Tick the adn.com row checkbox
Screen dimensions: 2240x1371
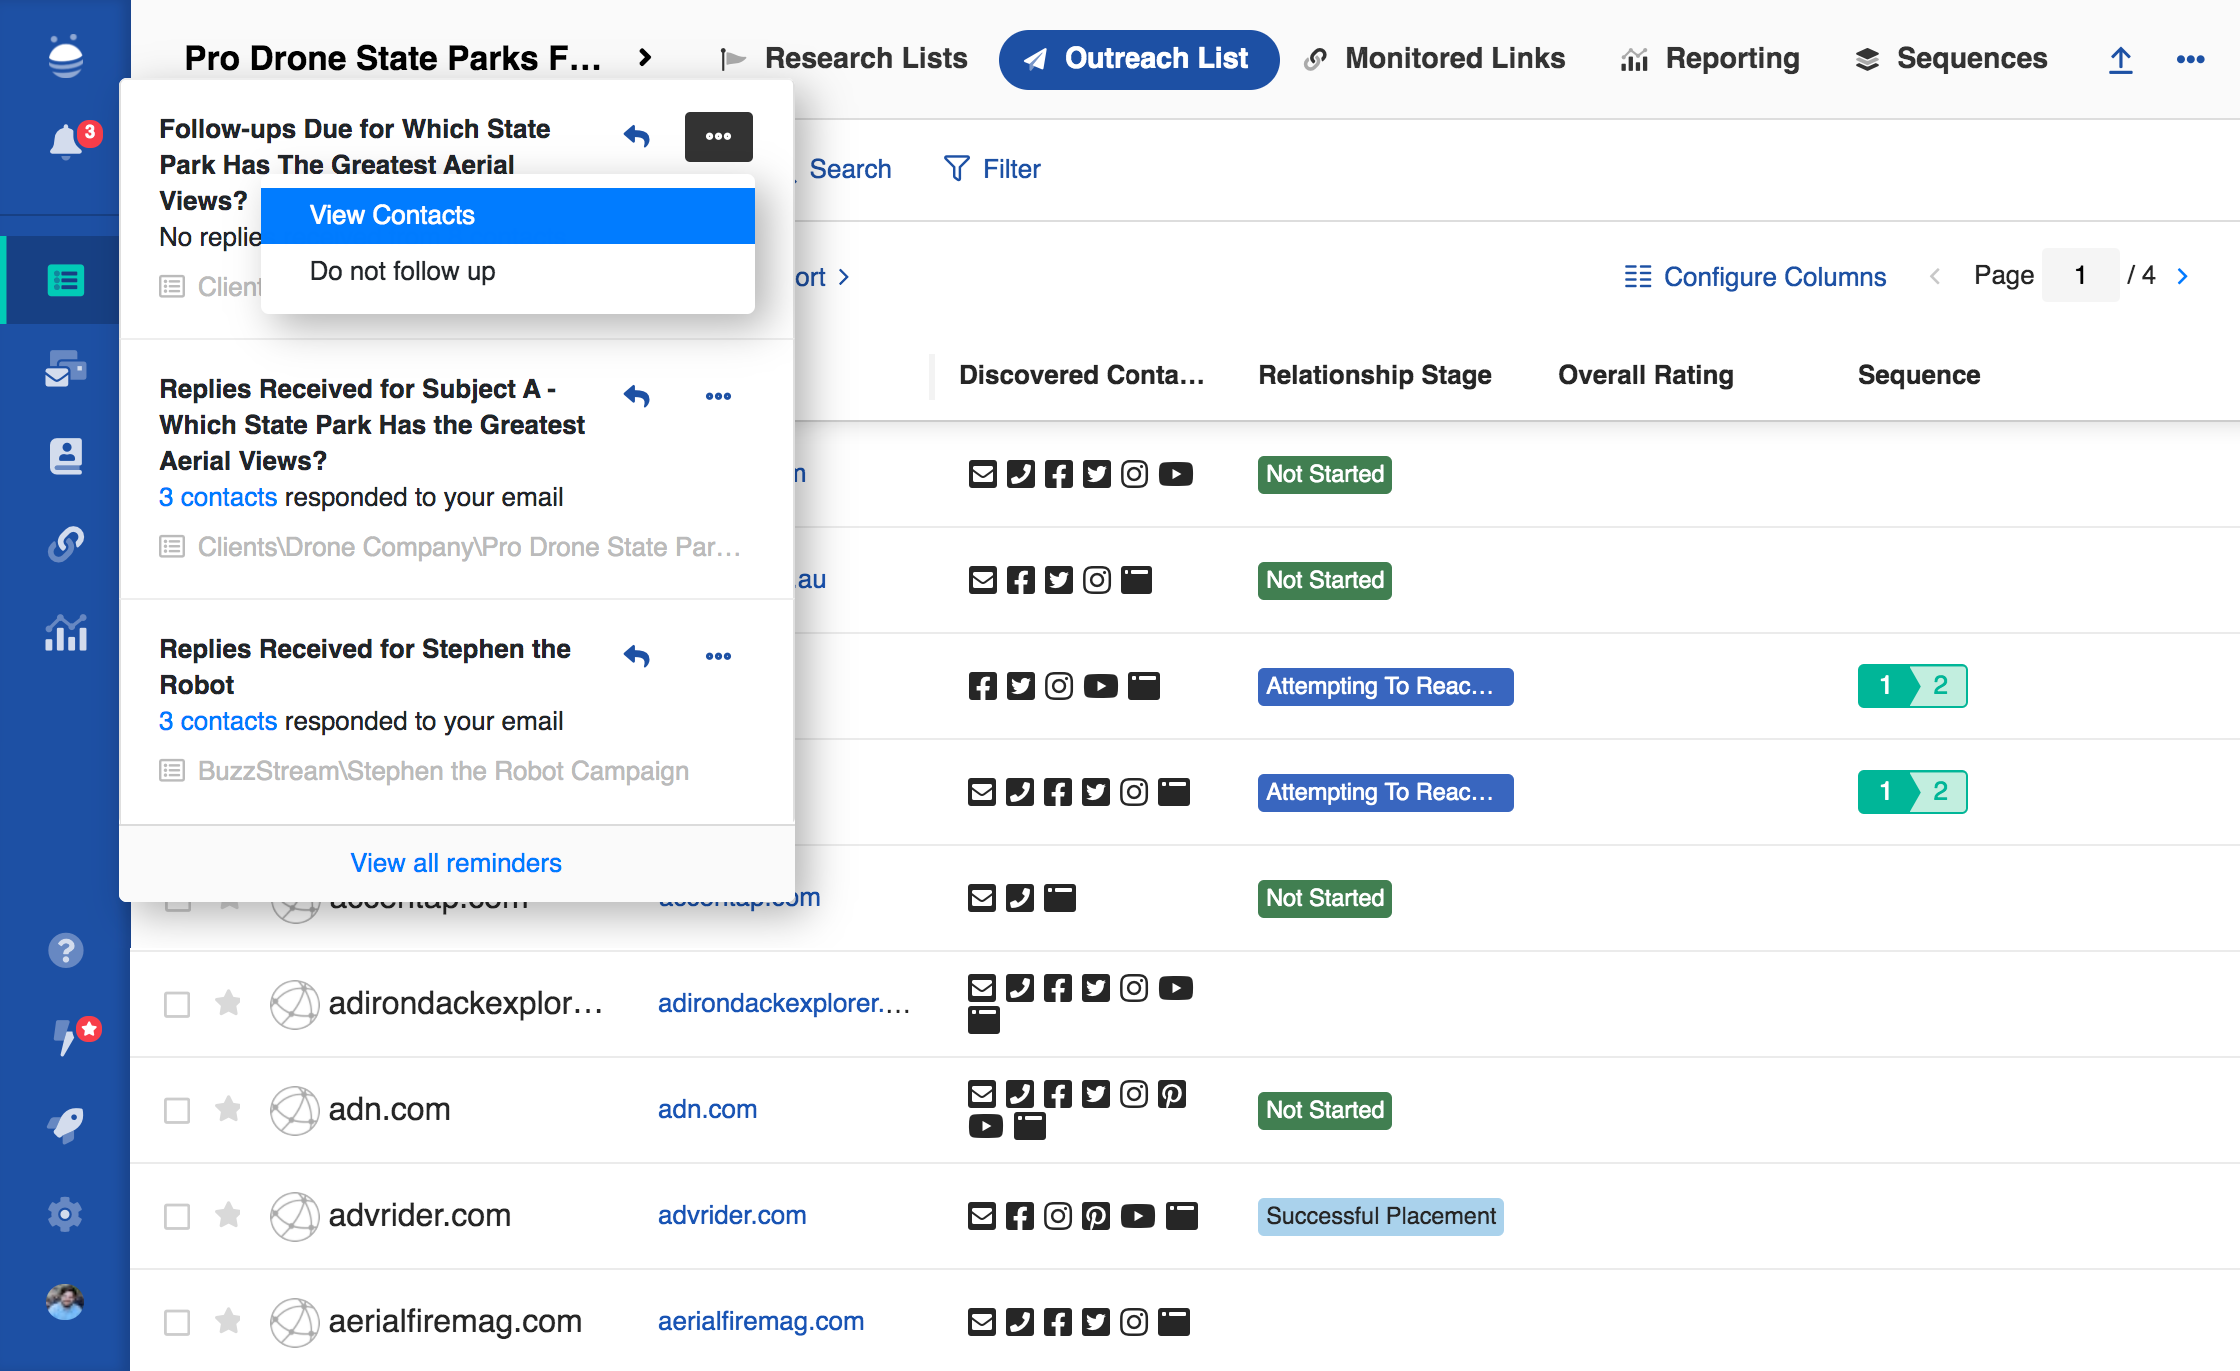(177, 1110)
